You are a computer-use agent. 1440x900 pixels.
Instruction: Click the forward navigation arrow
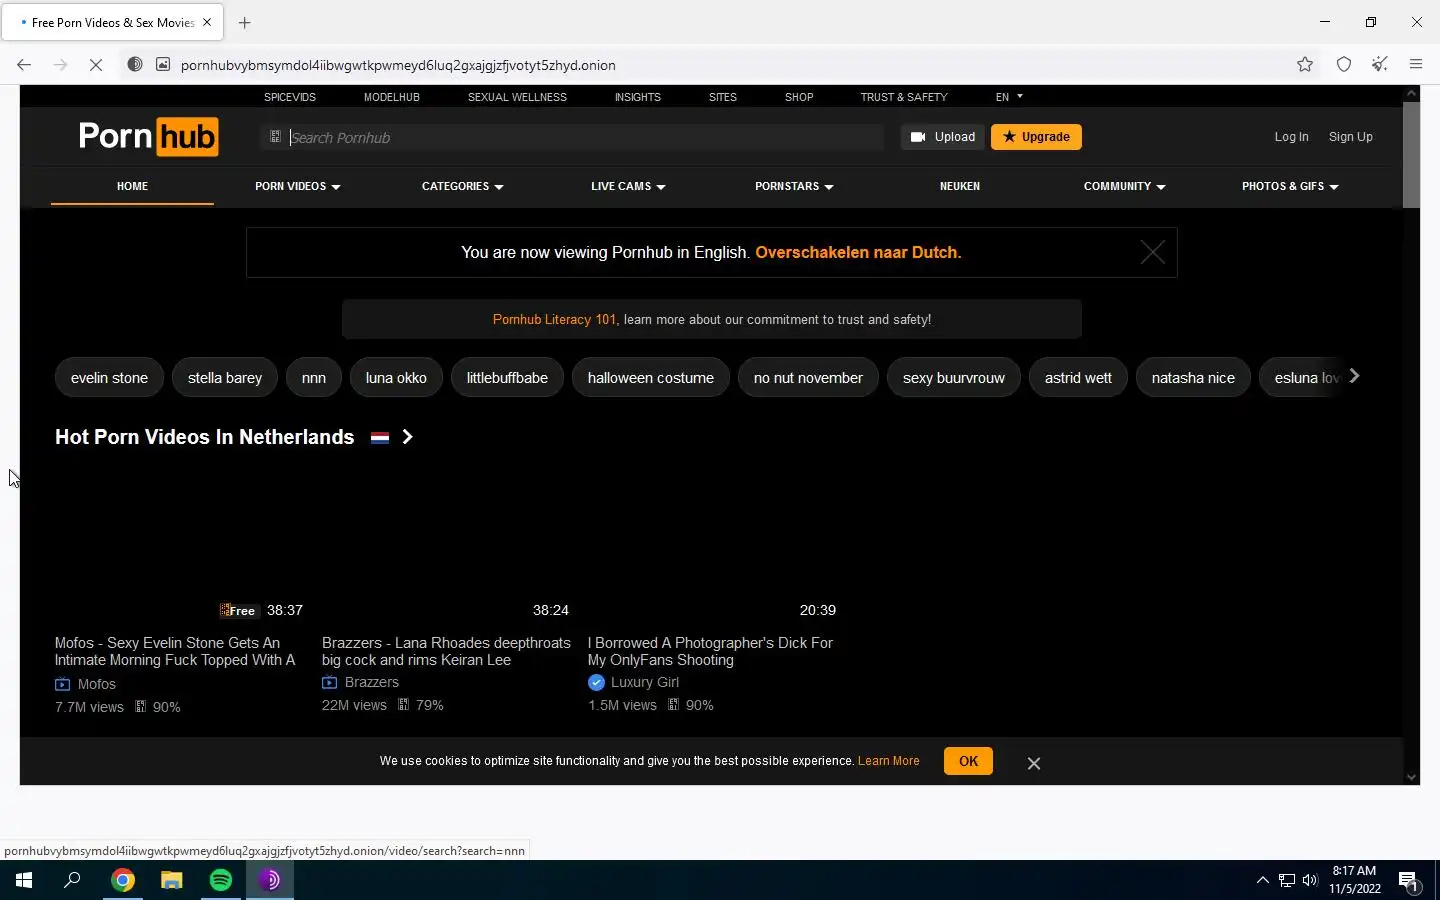pos(60,65)
